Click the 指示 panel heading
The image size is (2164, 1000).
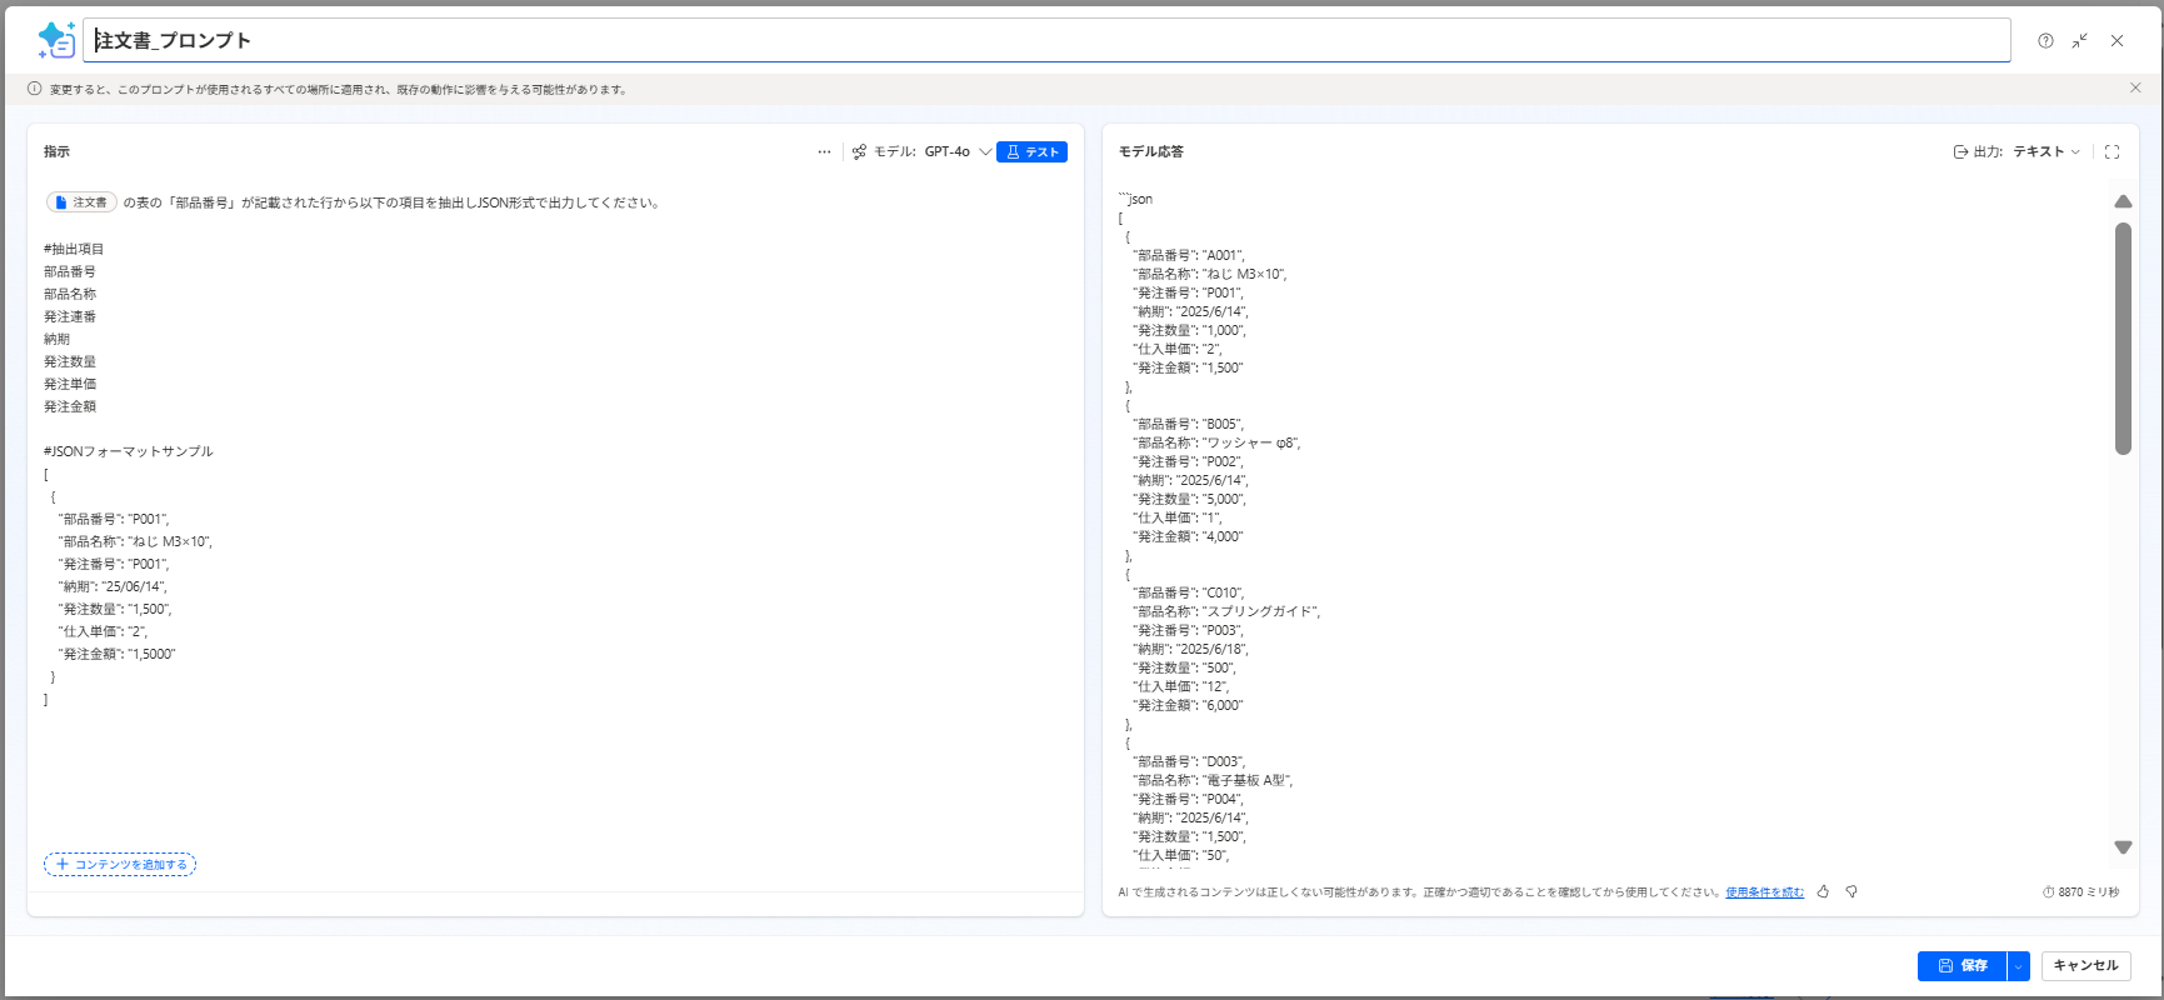(x=57, y=152)
